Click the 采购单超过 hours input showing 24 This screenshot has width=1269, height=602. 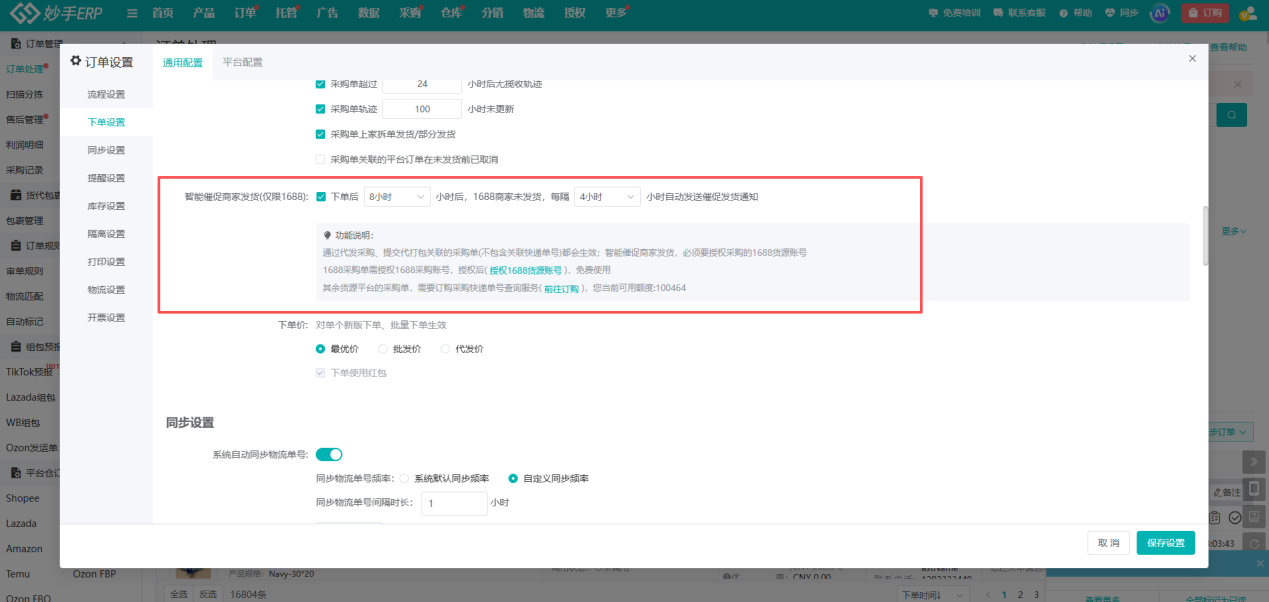coord(422,84)
